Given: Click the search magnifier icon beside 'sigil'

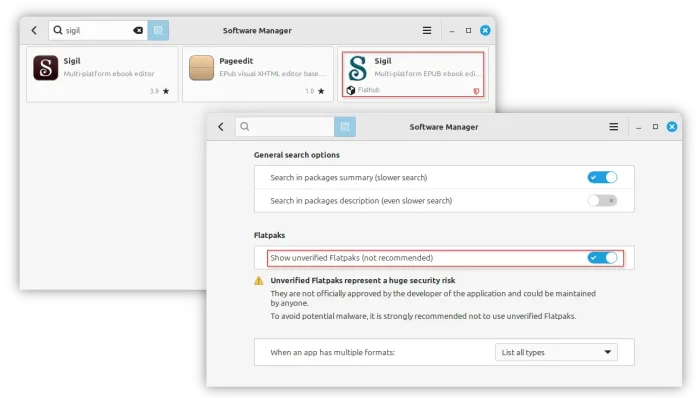Looking at the screenshot, I should coord(58,30).
